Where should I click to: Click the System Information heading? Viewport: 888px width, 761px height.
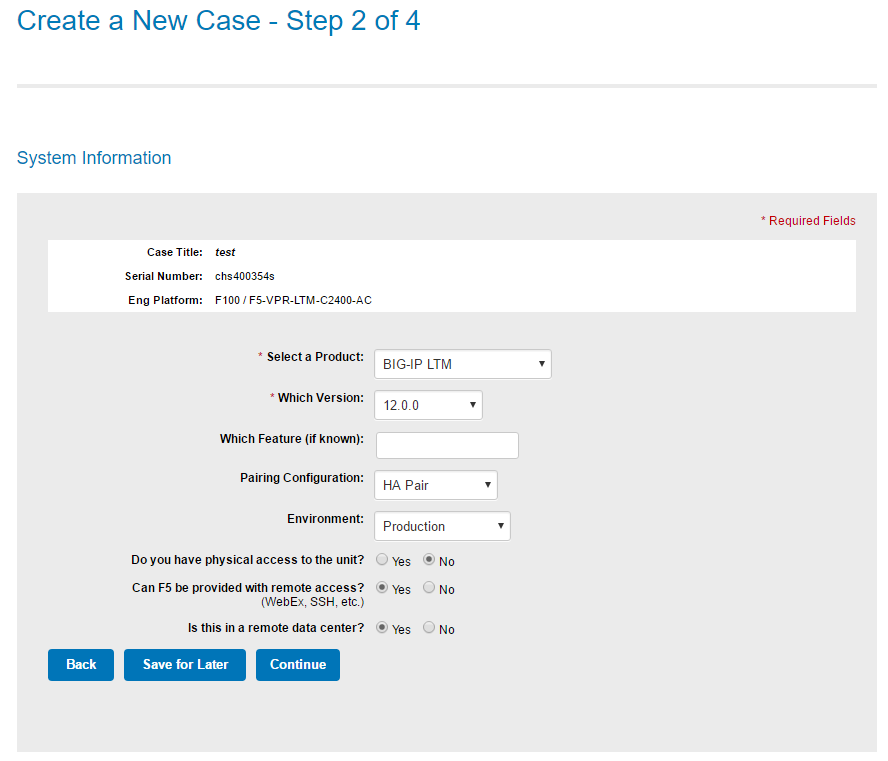click(x=94, y=157)
